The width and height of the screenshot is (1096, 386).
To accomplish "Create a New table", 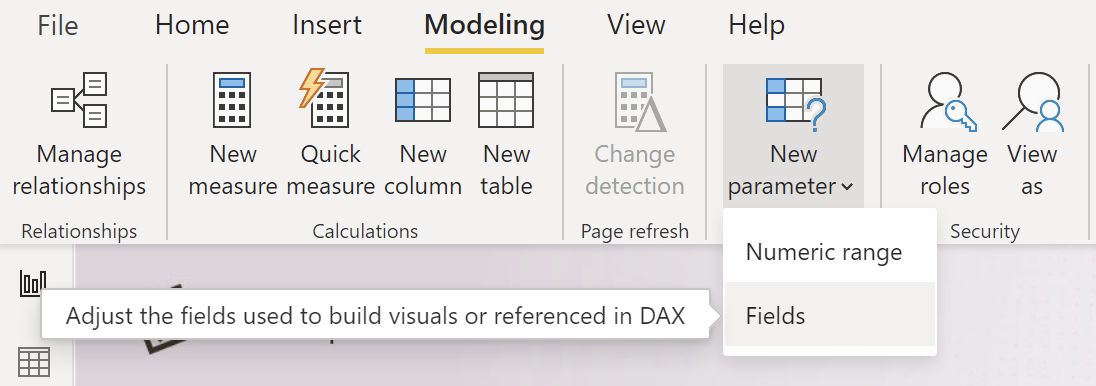I will [506, 134].
